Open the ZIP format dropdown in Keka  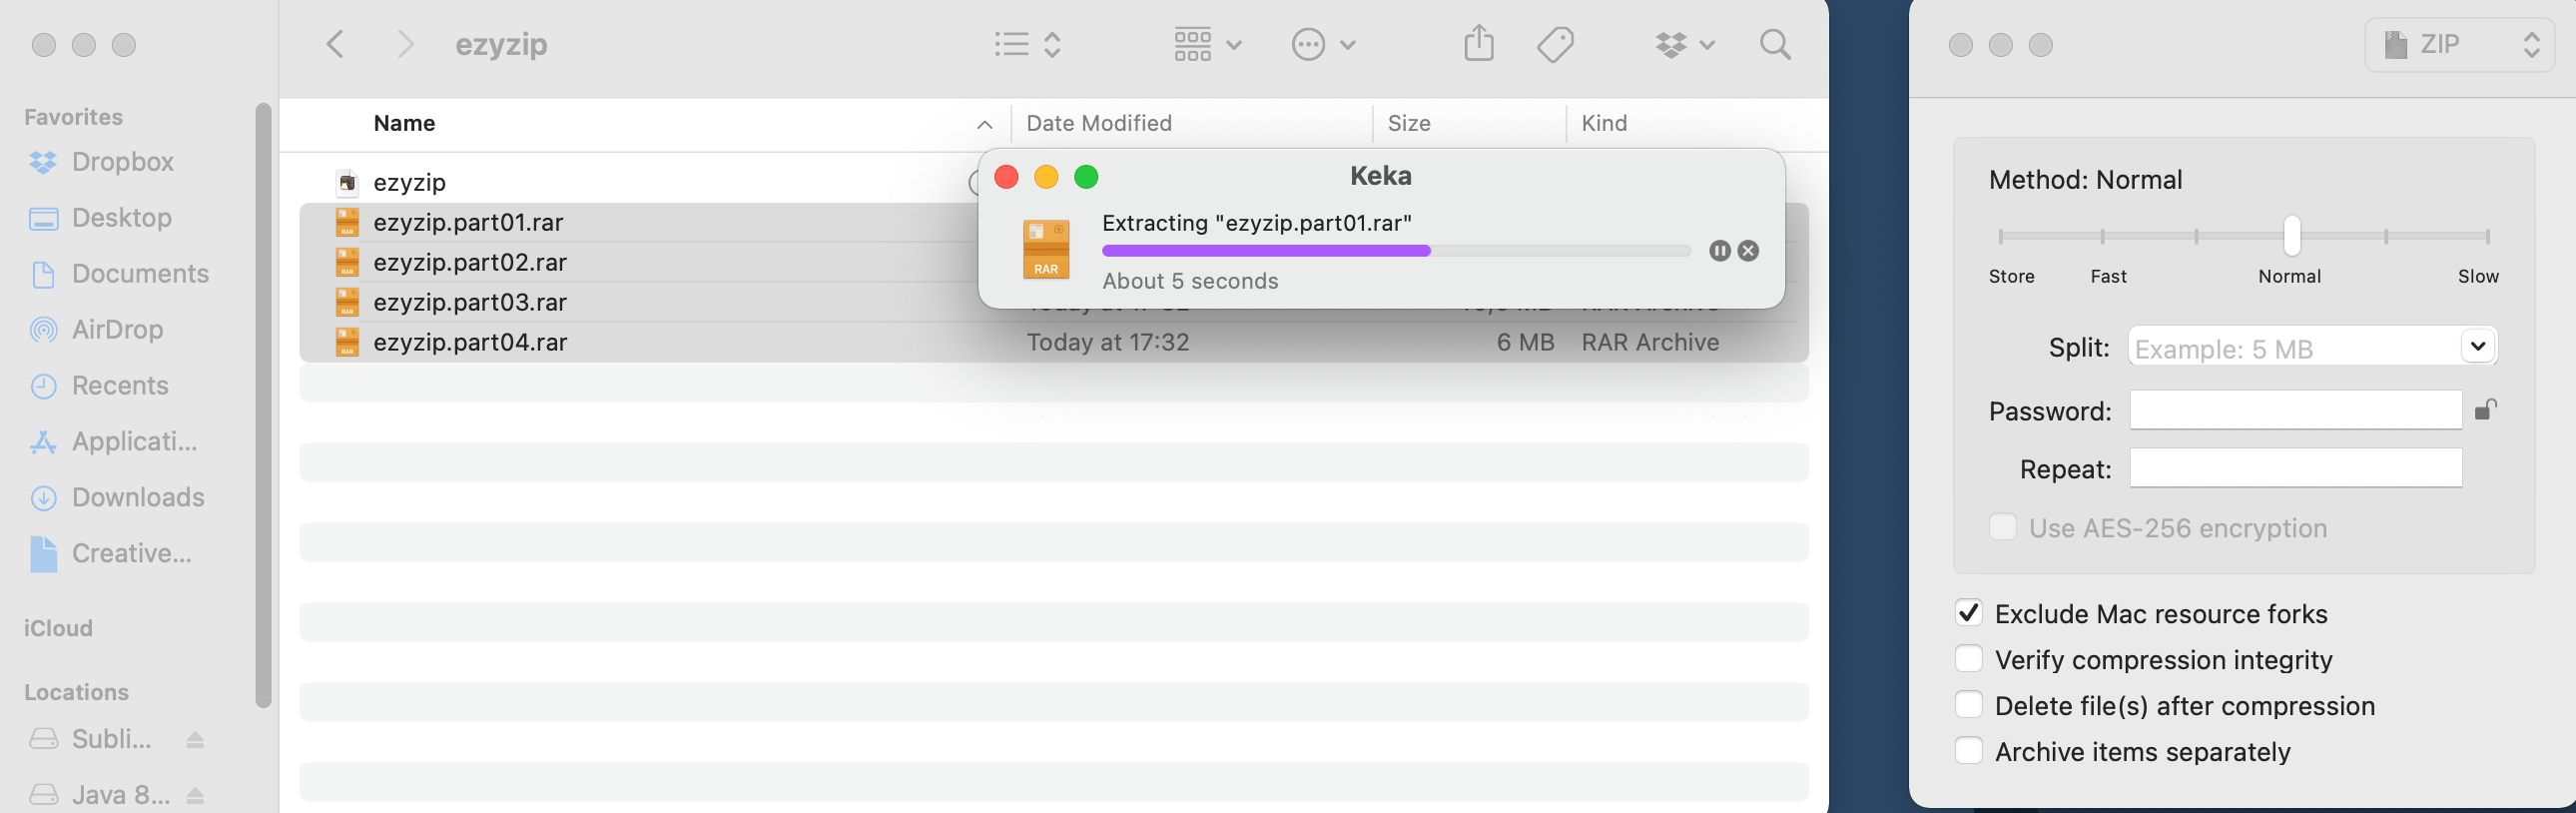[2460, 44]
